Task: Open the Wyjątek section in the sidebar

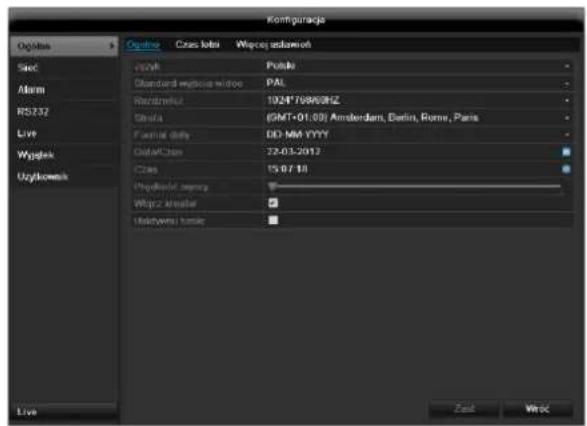Action: [64, 155]
